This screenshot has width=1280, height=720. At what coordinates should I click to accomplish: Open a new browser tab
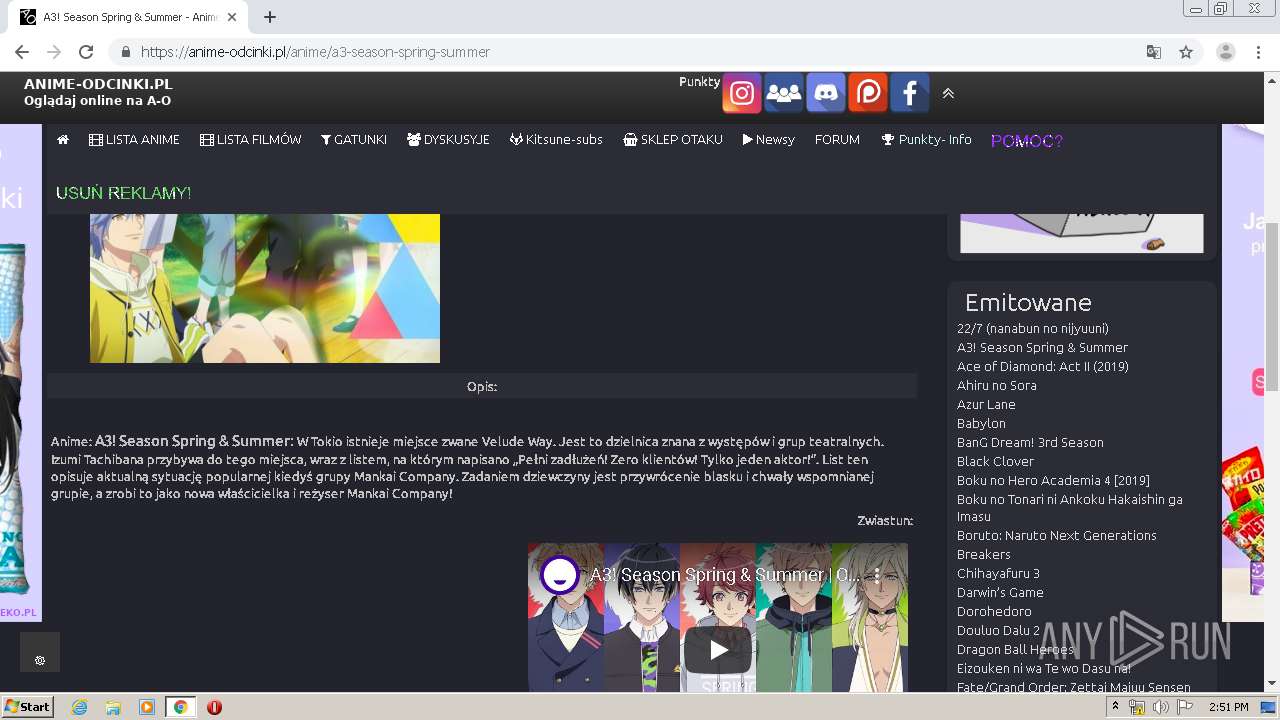coord(270,17)
